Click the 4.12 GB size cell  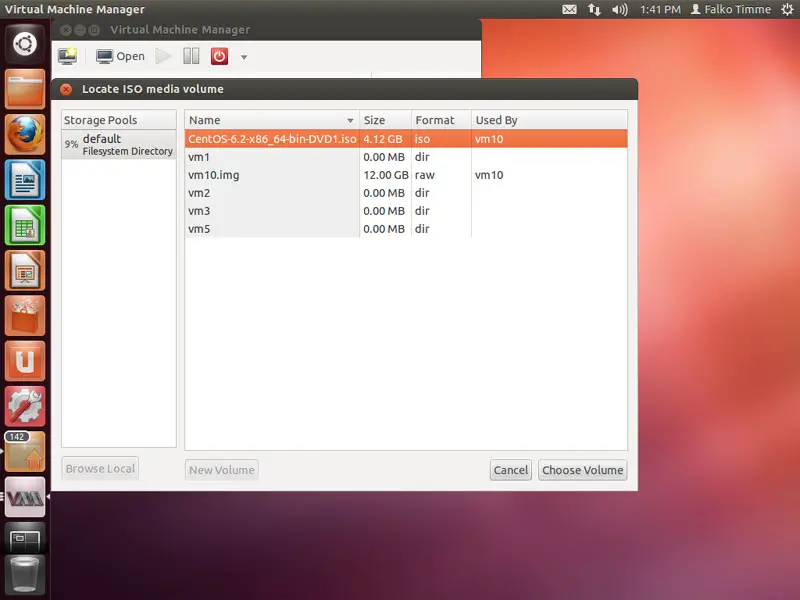pos(383,139)
